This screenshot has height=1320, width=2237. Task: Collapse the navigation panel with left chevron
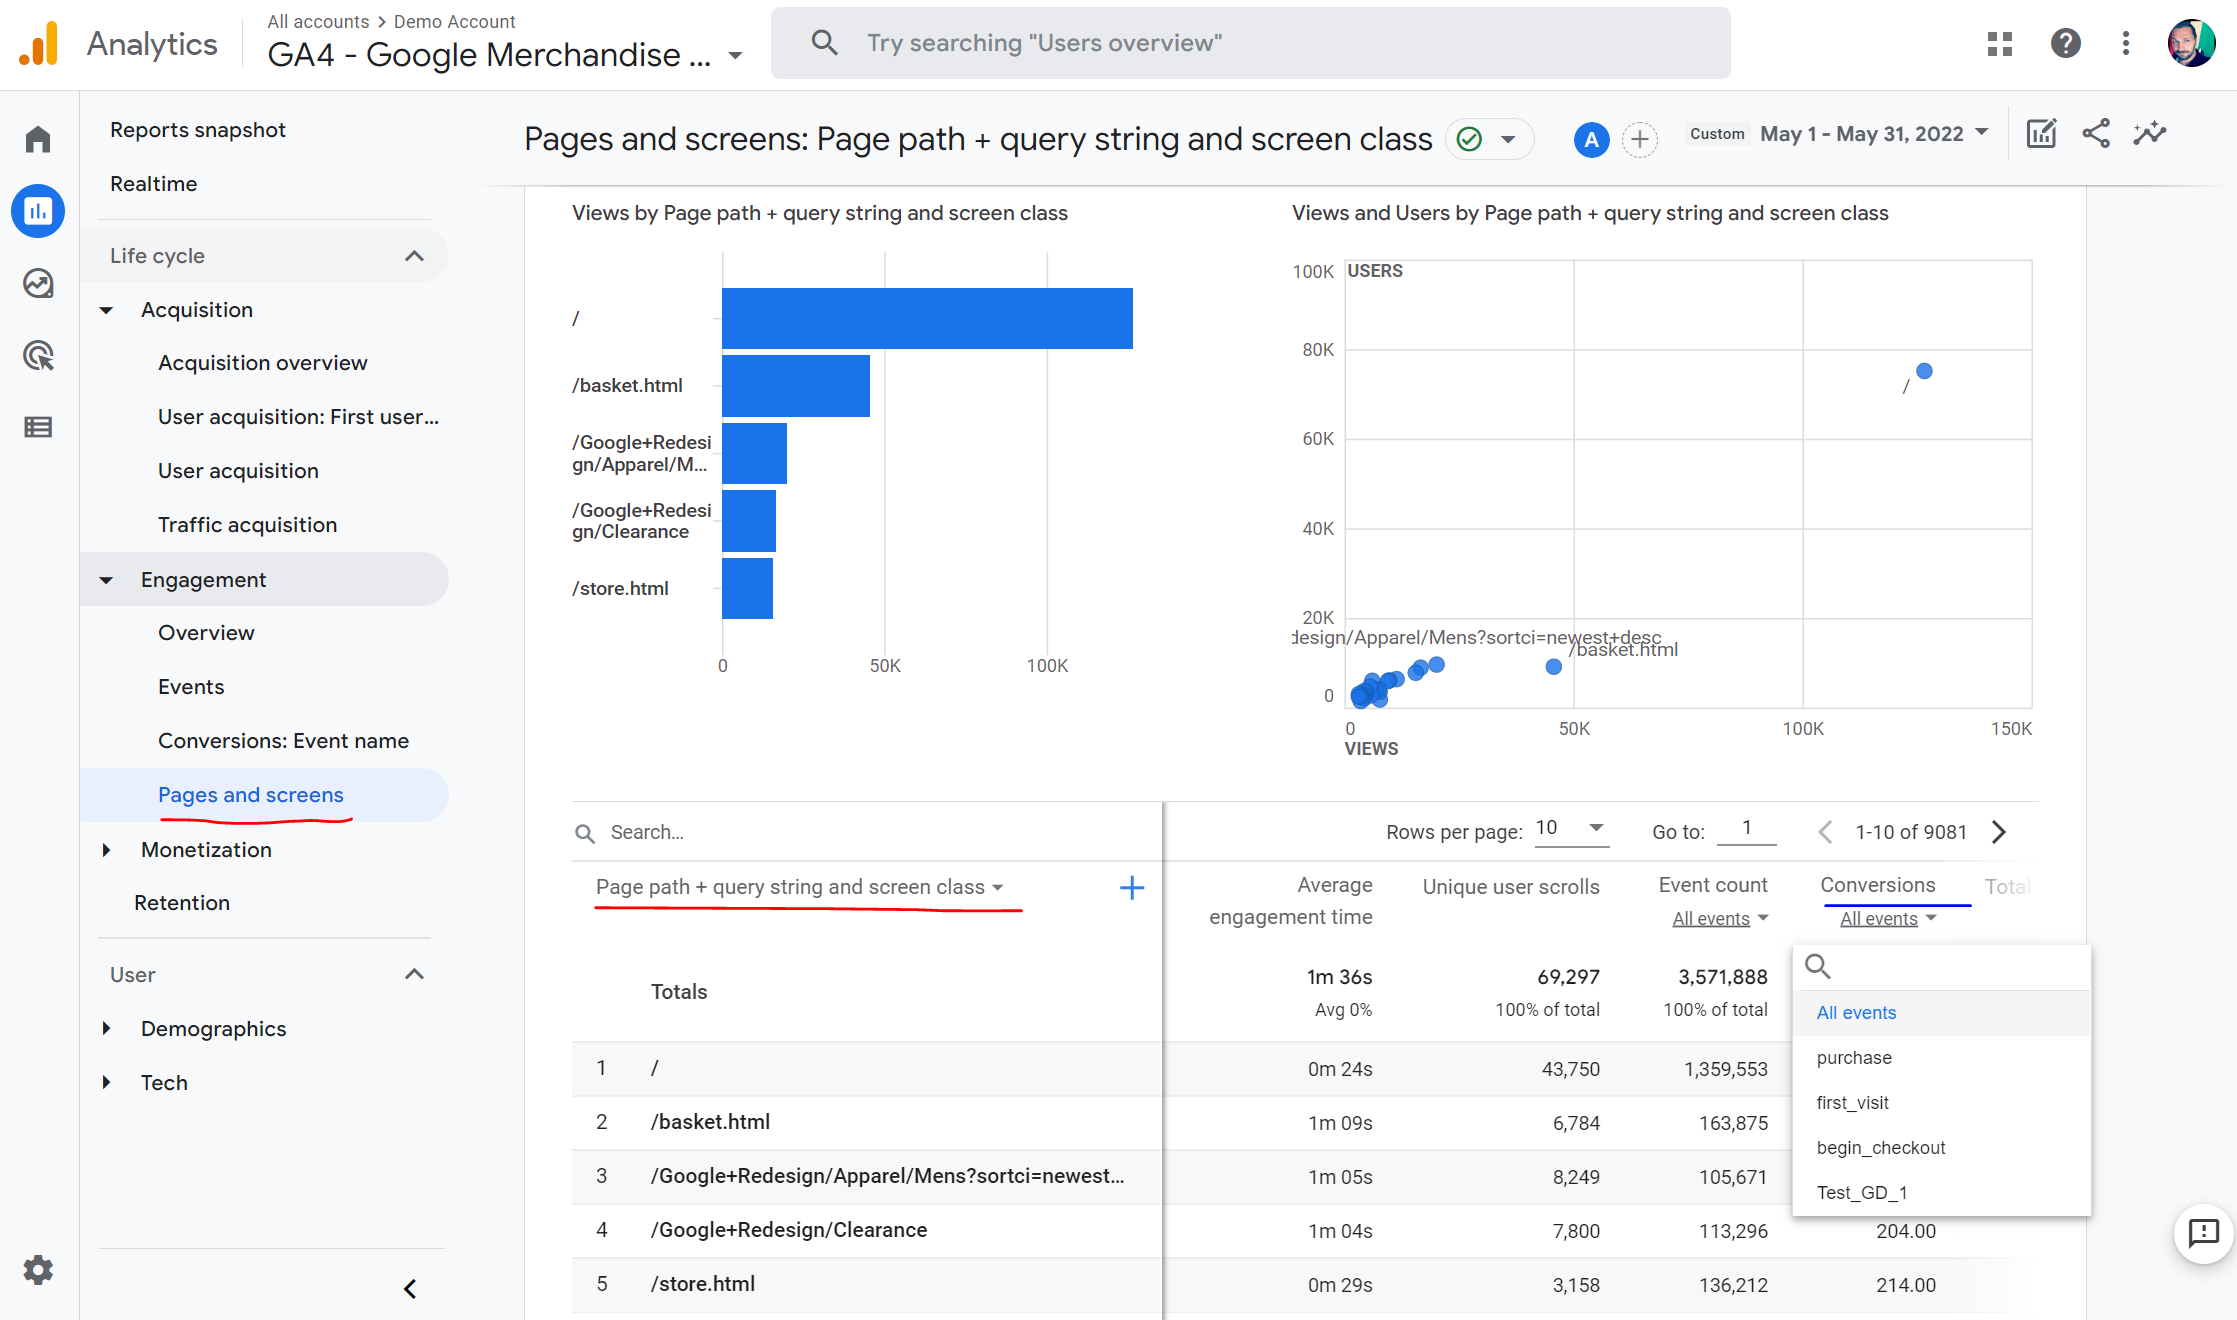pyautogui.click(x=410, y=1289)
